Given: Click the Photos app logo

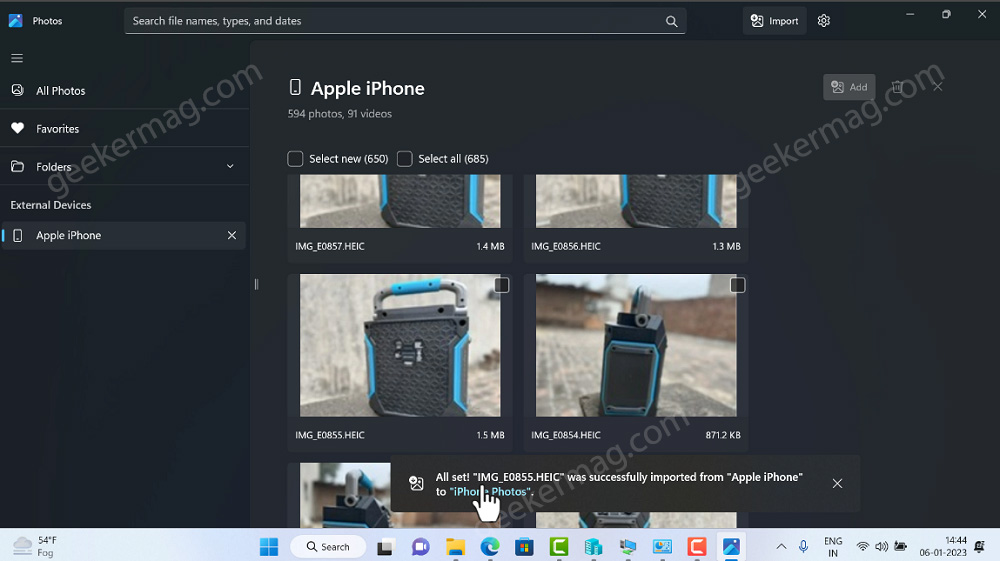Looking at the screenshot, I should (x=16, y=21).
